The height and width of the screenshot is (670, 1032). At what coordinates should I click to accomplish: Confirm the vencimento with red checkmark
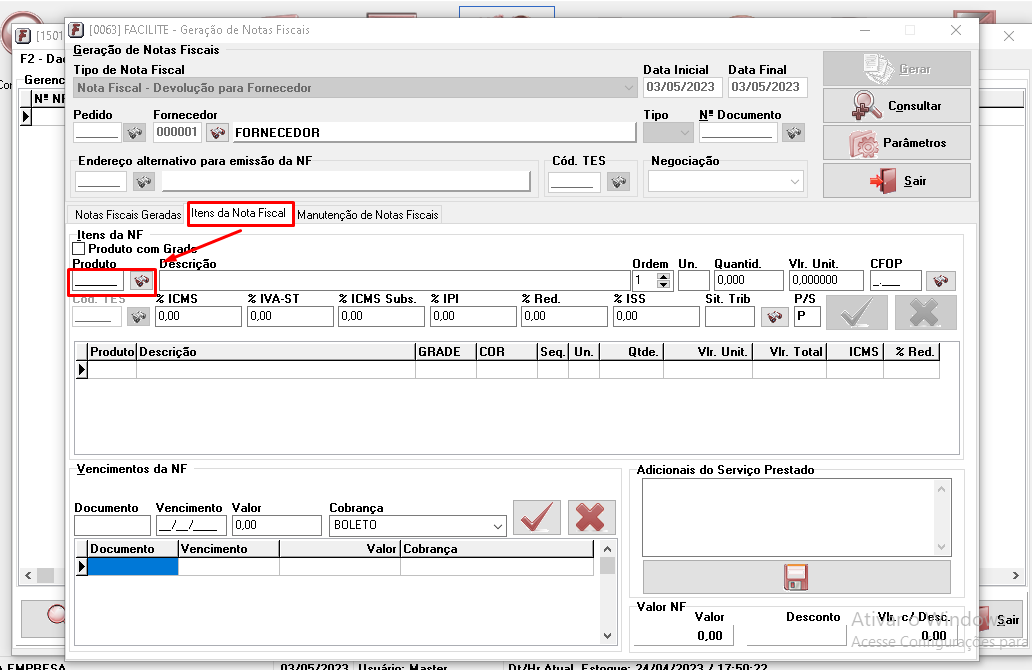(x=537, y=517)
